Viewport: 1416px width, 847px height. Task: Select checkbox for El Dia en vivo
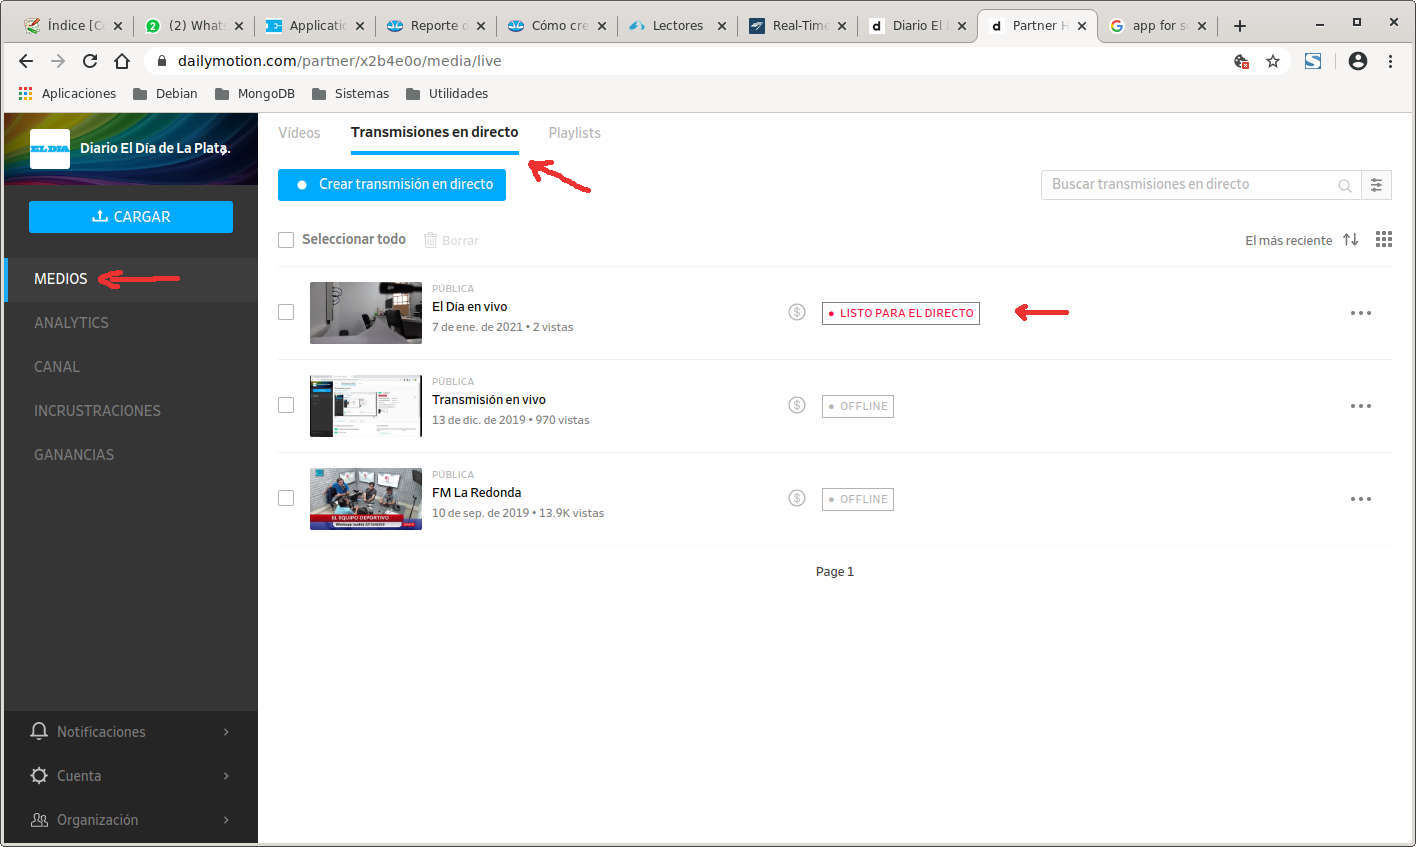click(286, 312)
